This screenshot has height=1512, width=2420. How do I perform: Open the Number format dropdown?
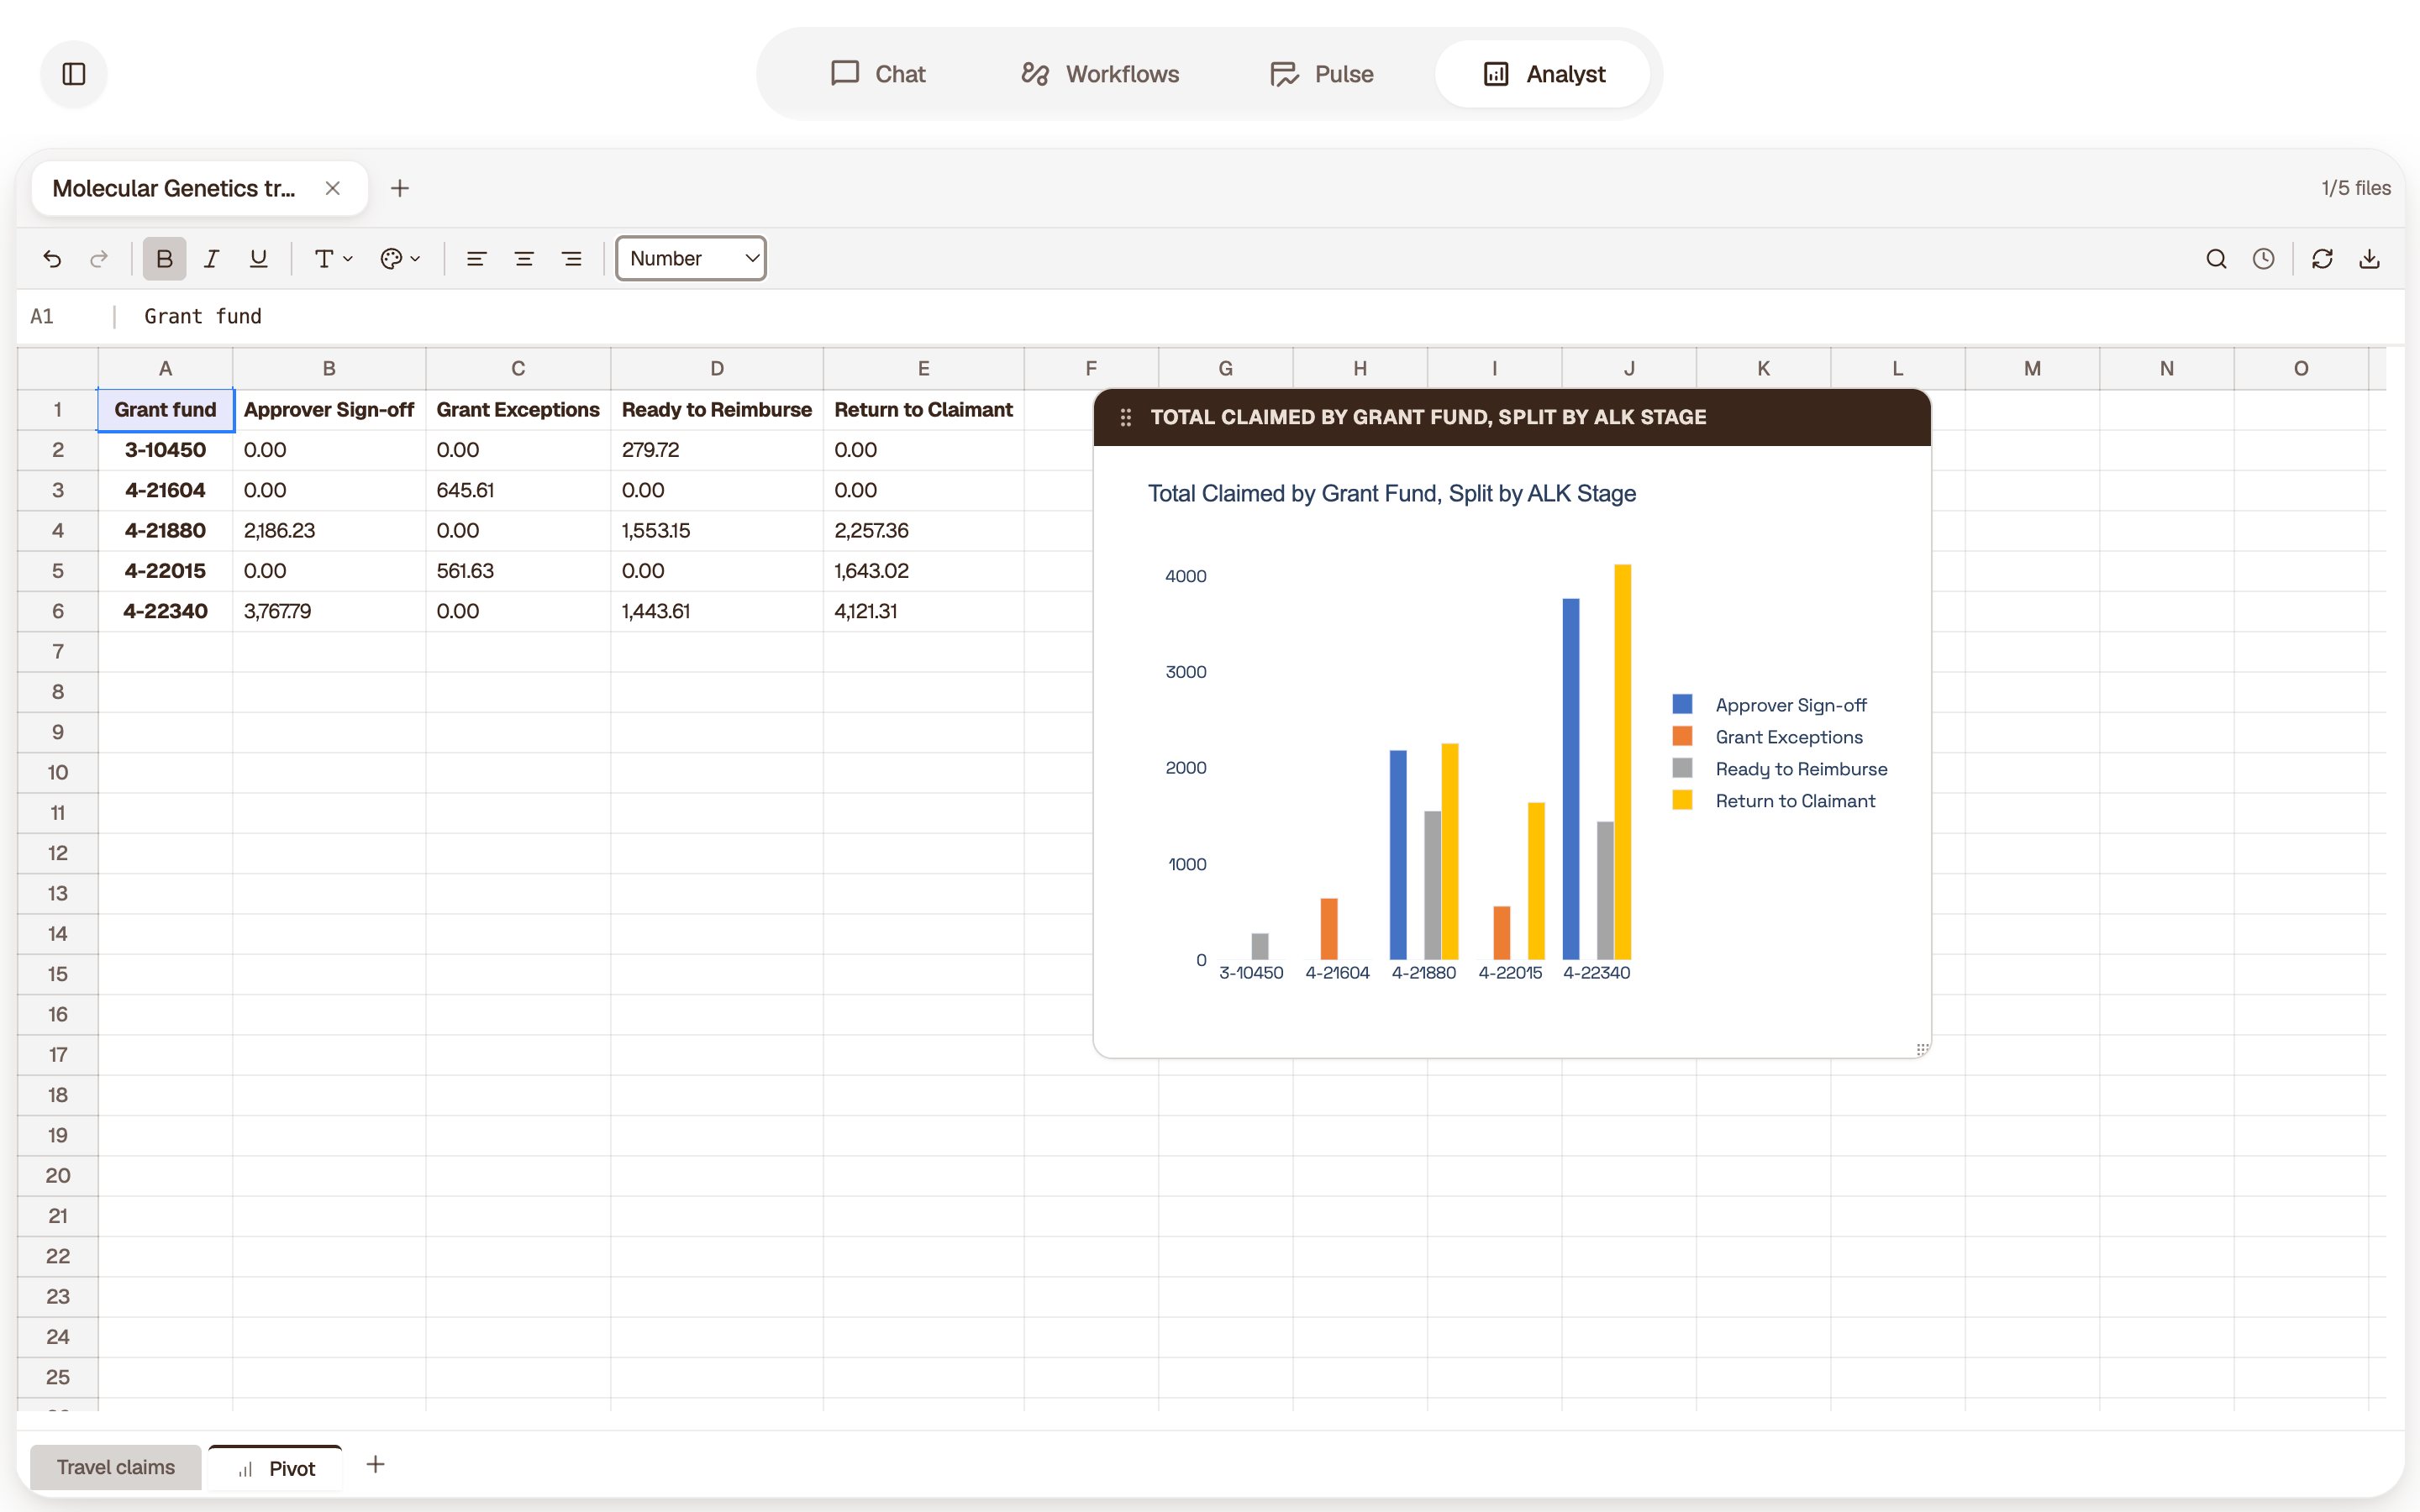[x=691, y=259]
